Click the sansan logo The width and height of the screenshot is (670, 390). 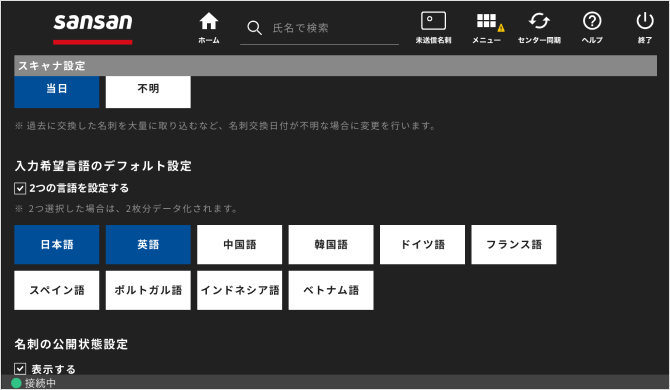(x=93, y=22)
